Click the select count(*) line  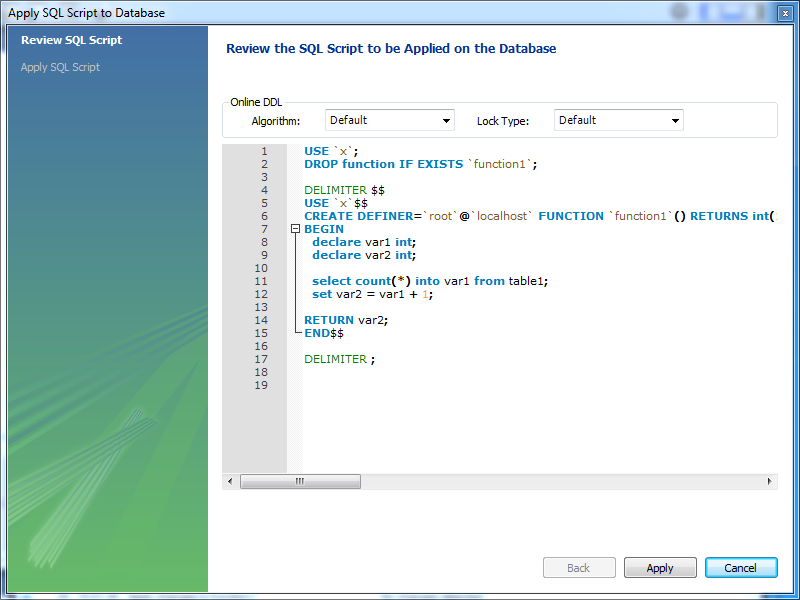point(430,281)
